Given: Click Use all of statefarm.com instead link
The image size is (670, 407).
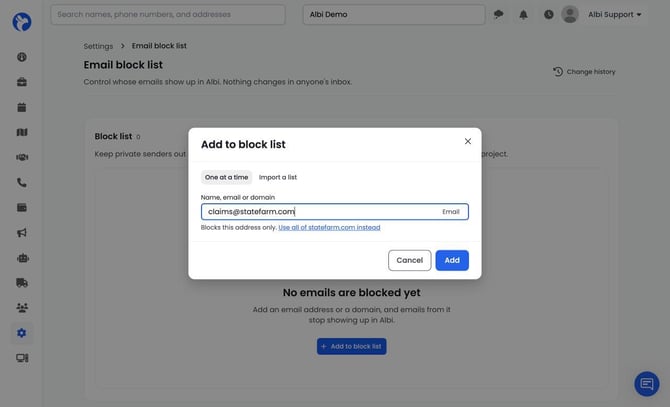Looking at the screenshot, I should click(x=329, y=227).
